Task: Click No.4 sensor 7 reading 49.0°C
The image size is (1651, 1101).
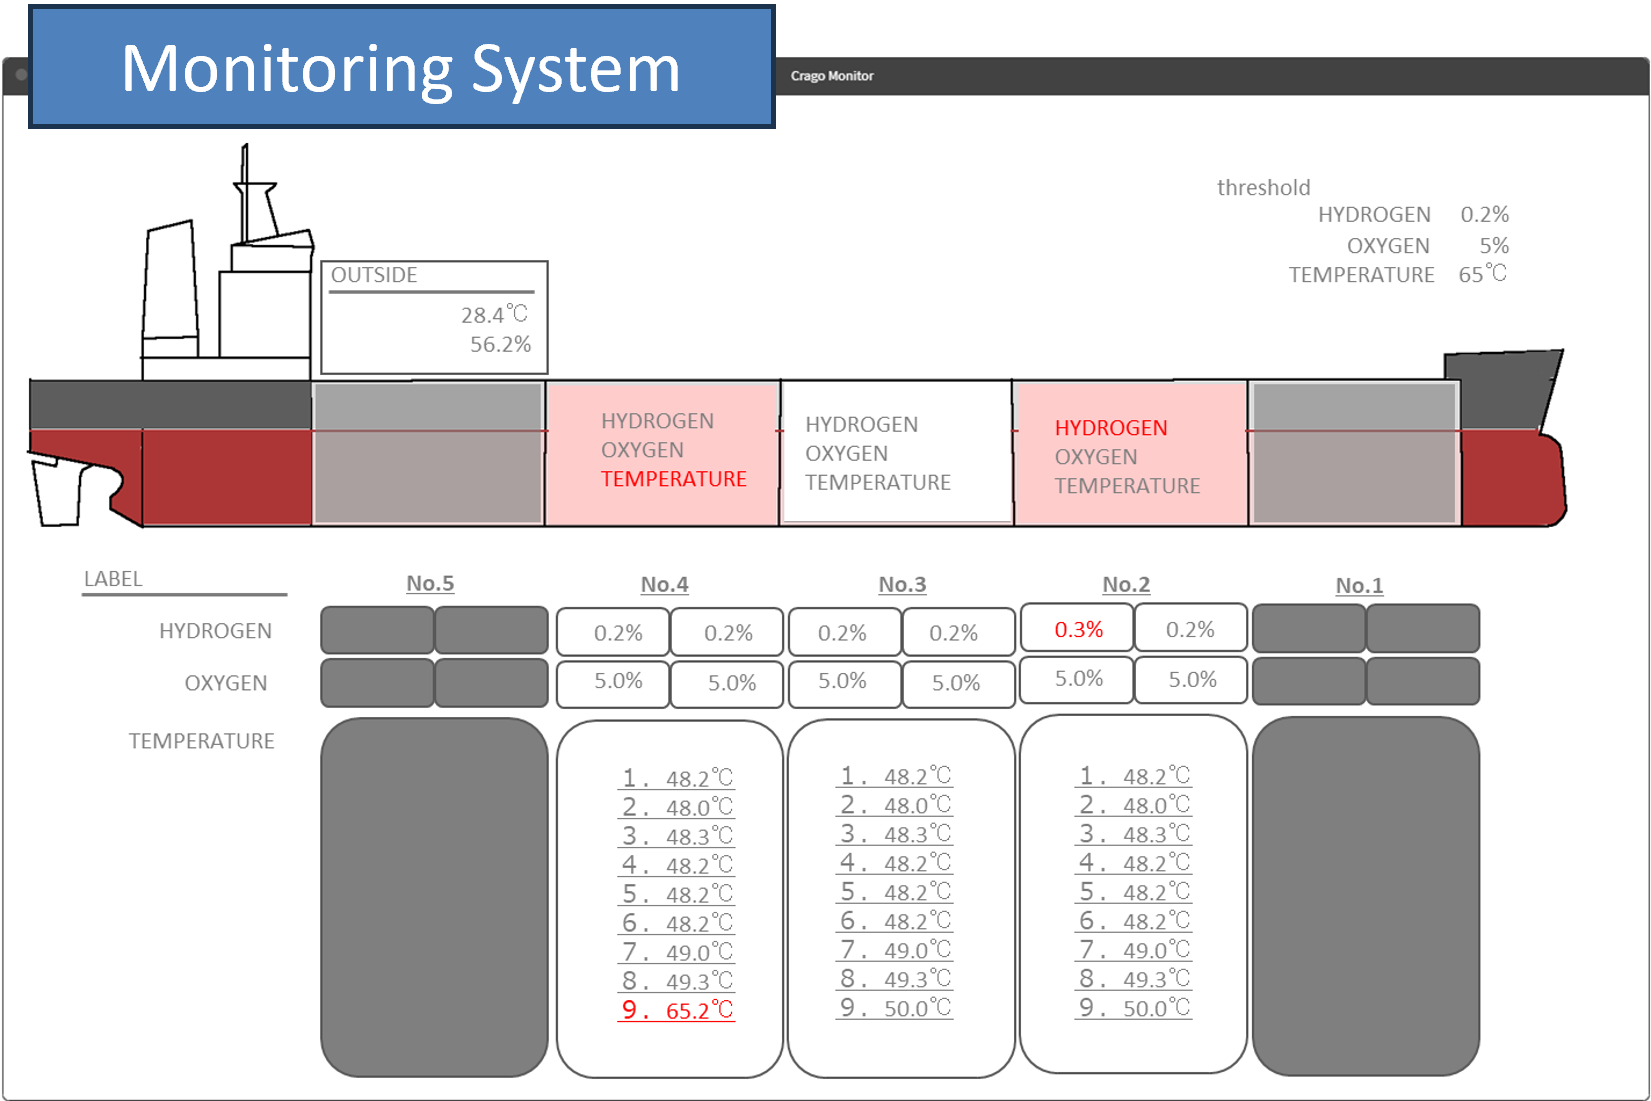Action: pyautogui.click(x=677, y=952)
